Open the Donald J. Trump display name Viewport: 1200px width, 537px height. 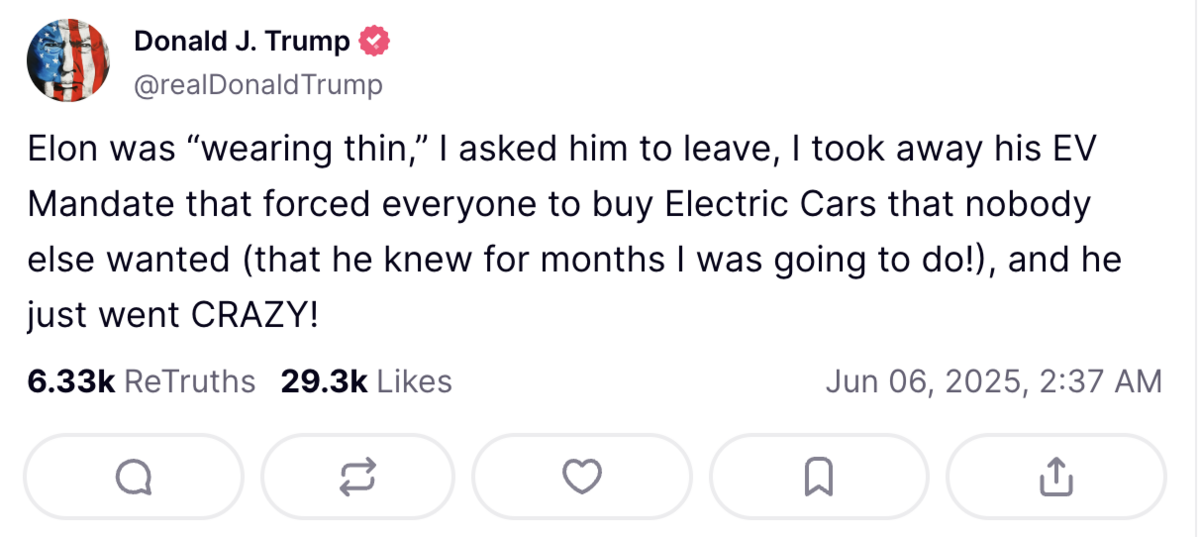(x=242, y=42)
